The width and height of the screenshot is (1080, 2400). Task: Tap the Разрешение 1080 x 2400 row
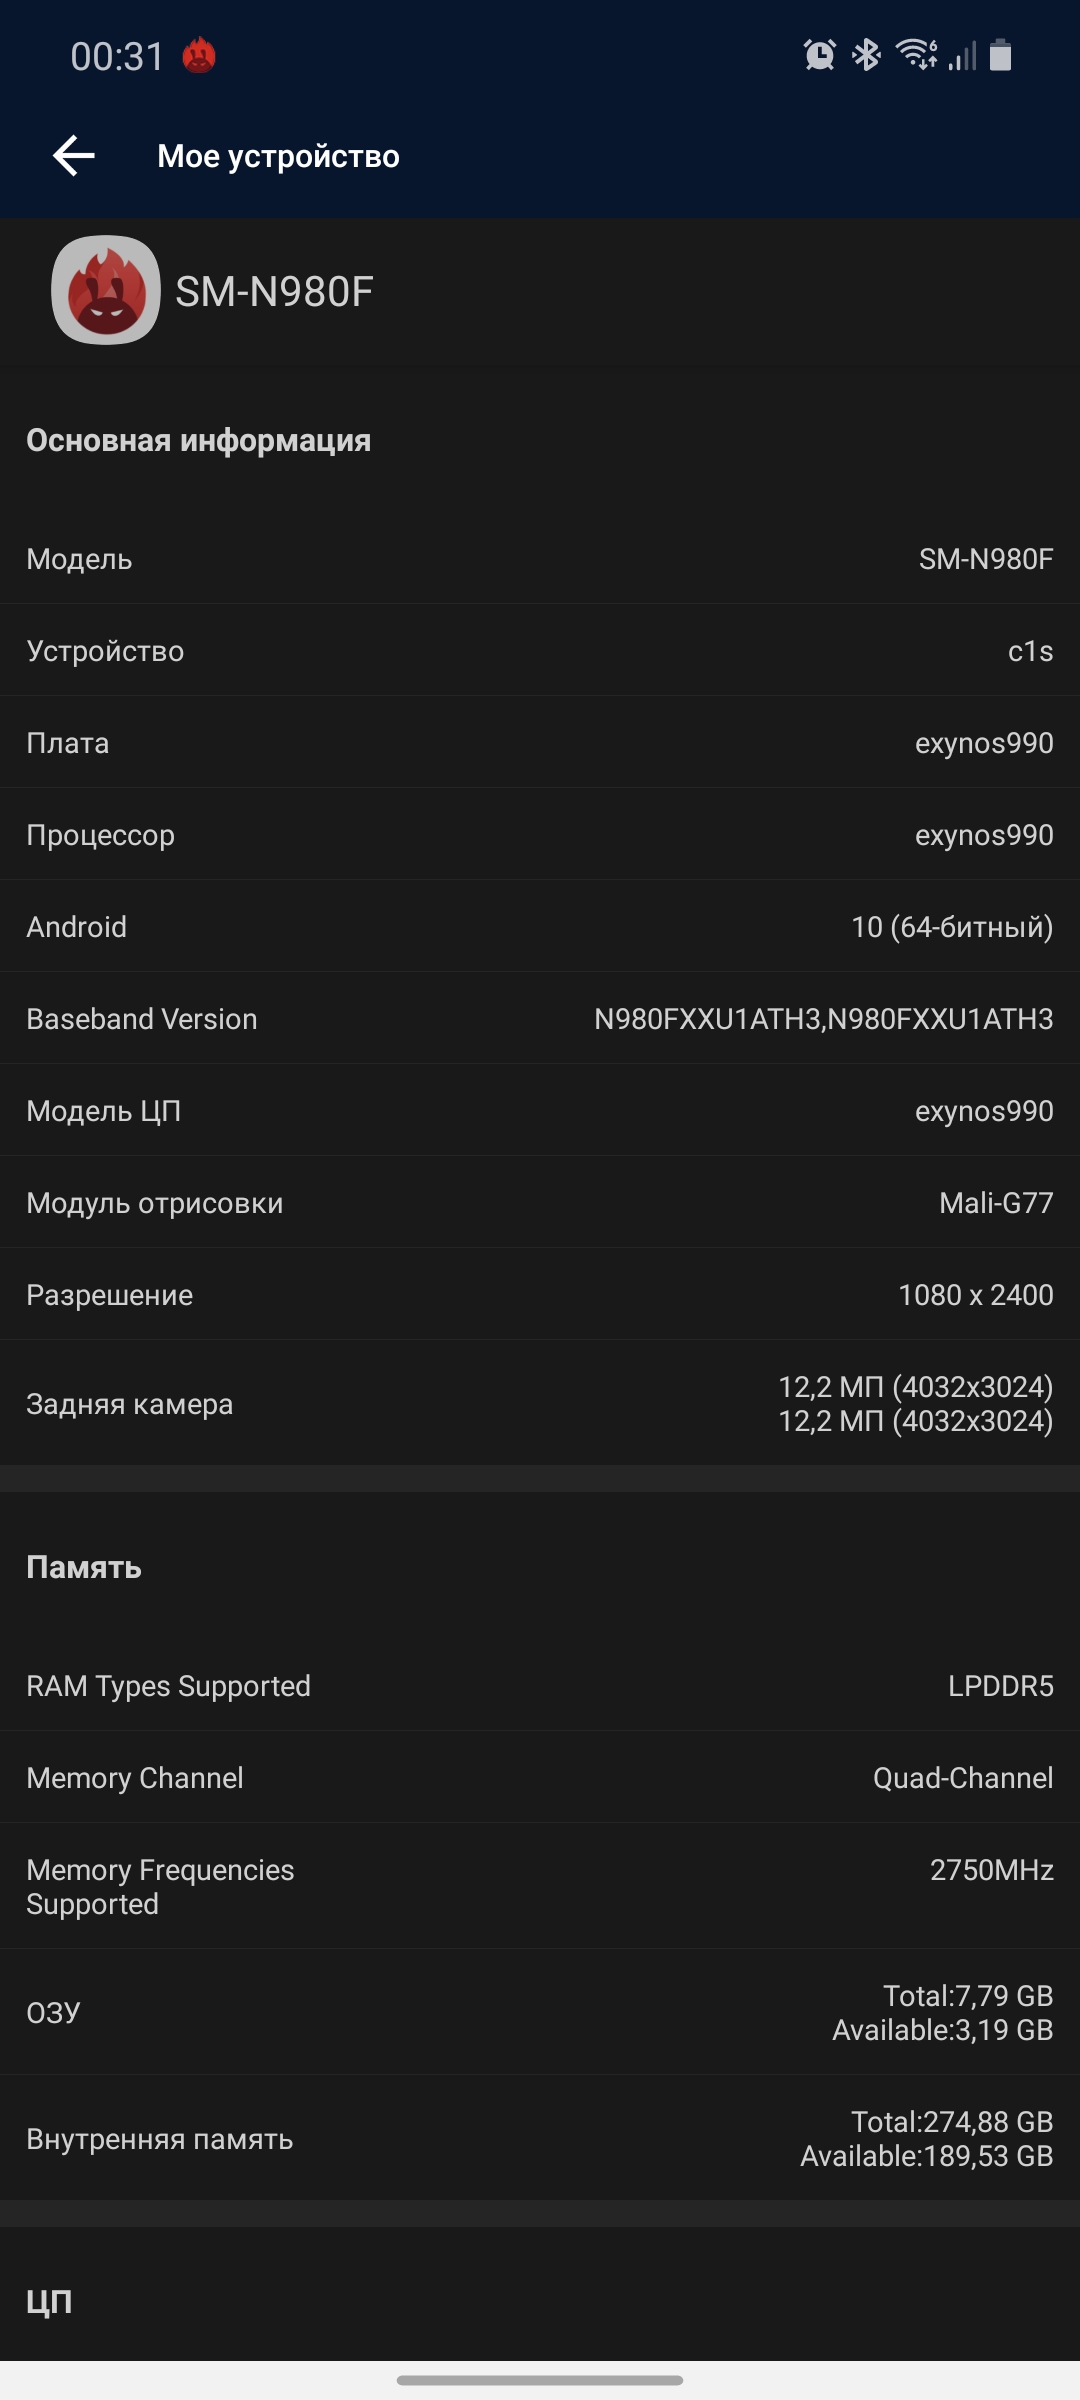coord(540,1295)
